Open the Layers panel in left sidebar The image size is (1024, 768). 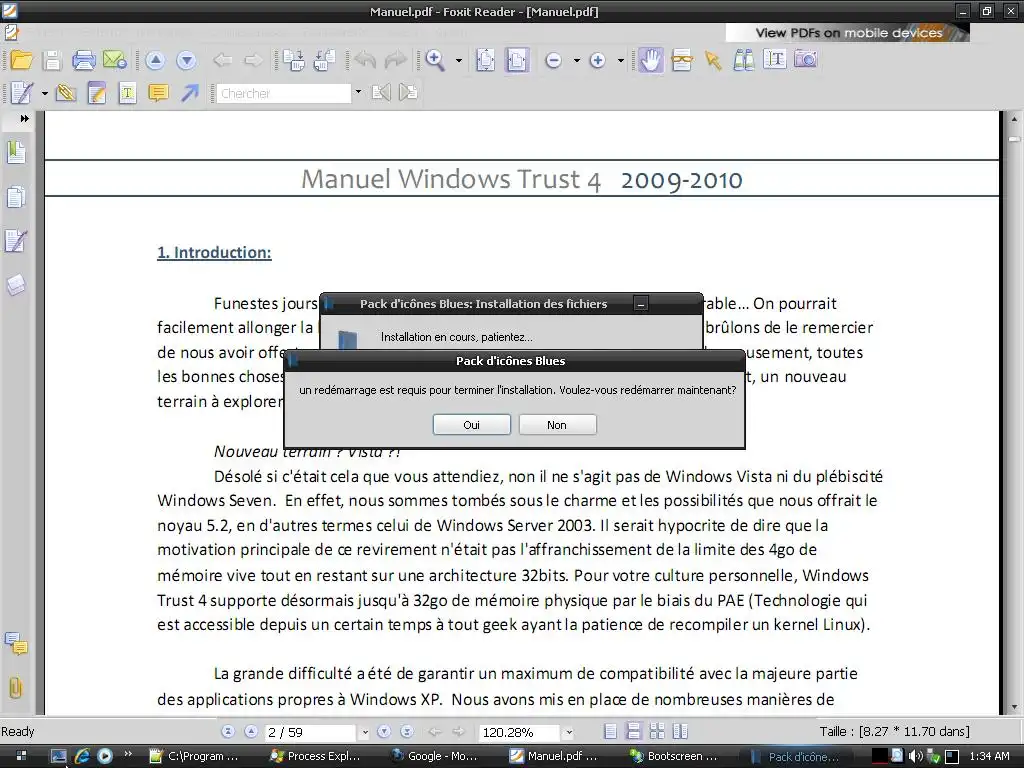tap(16, 285)
